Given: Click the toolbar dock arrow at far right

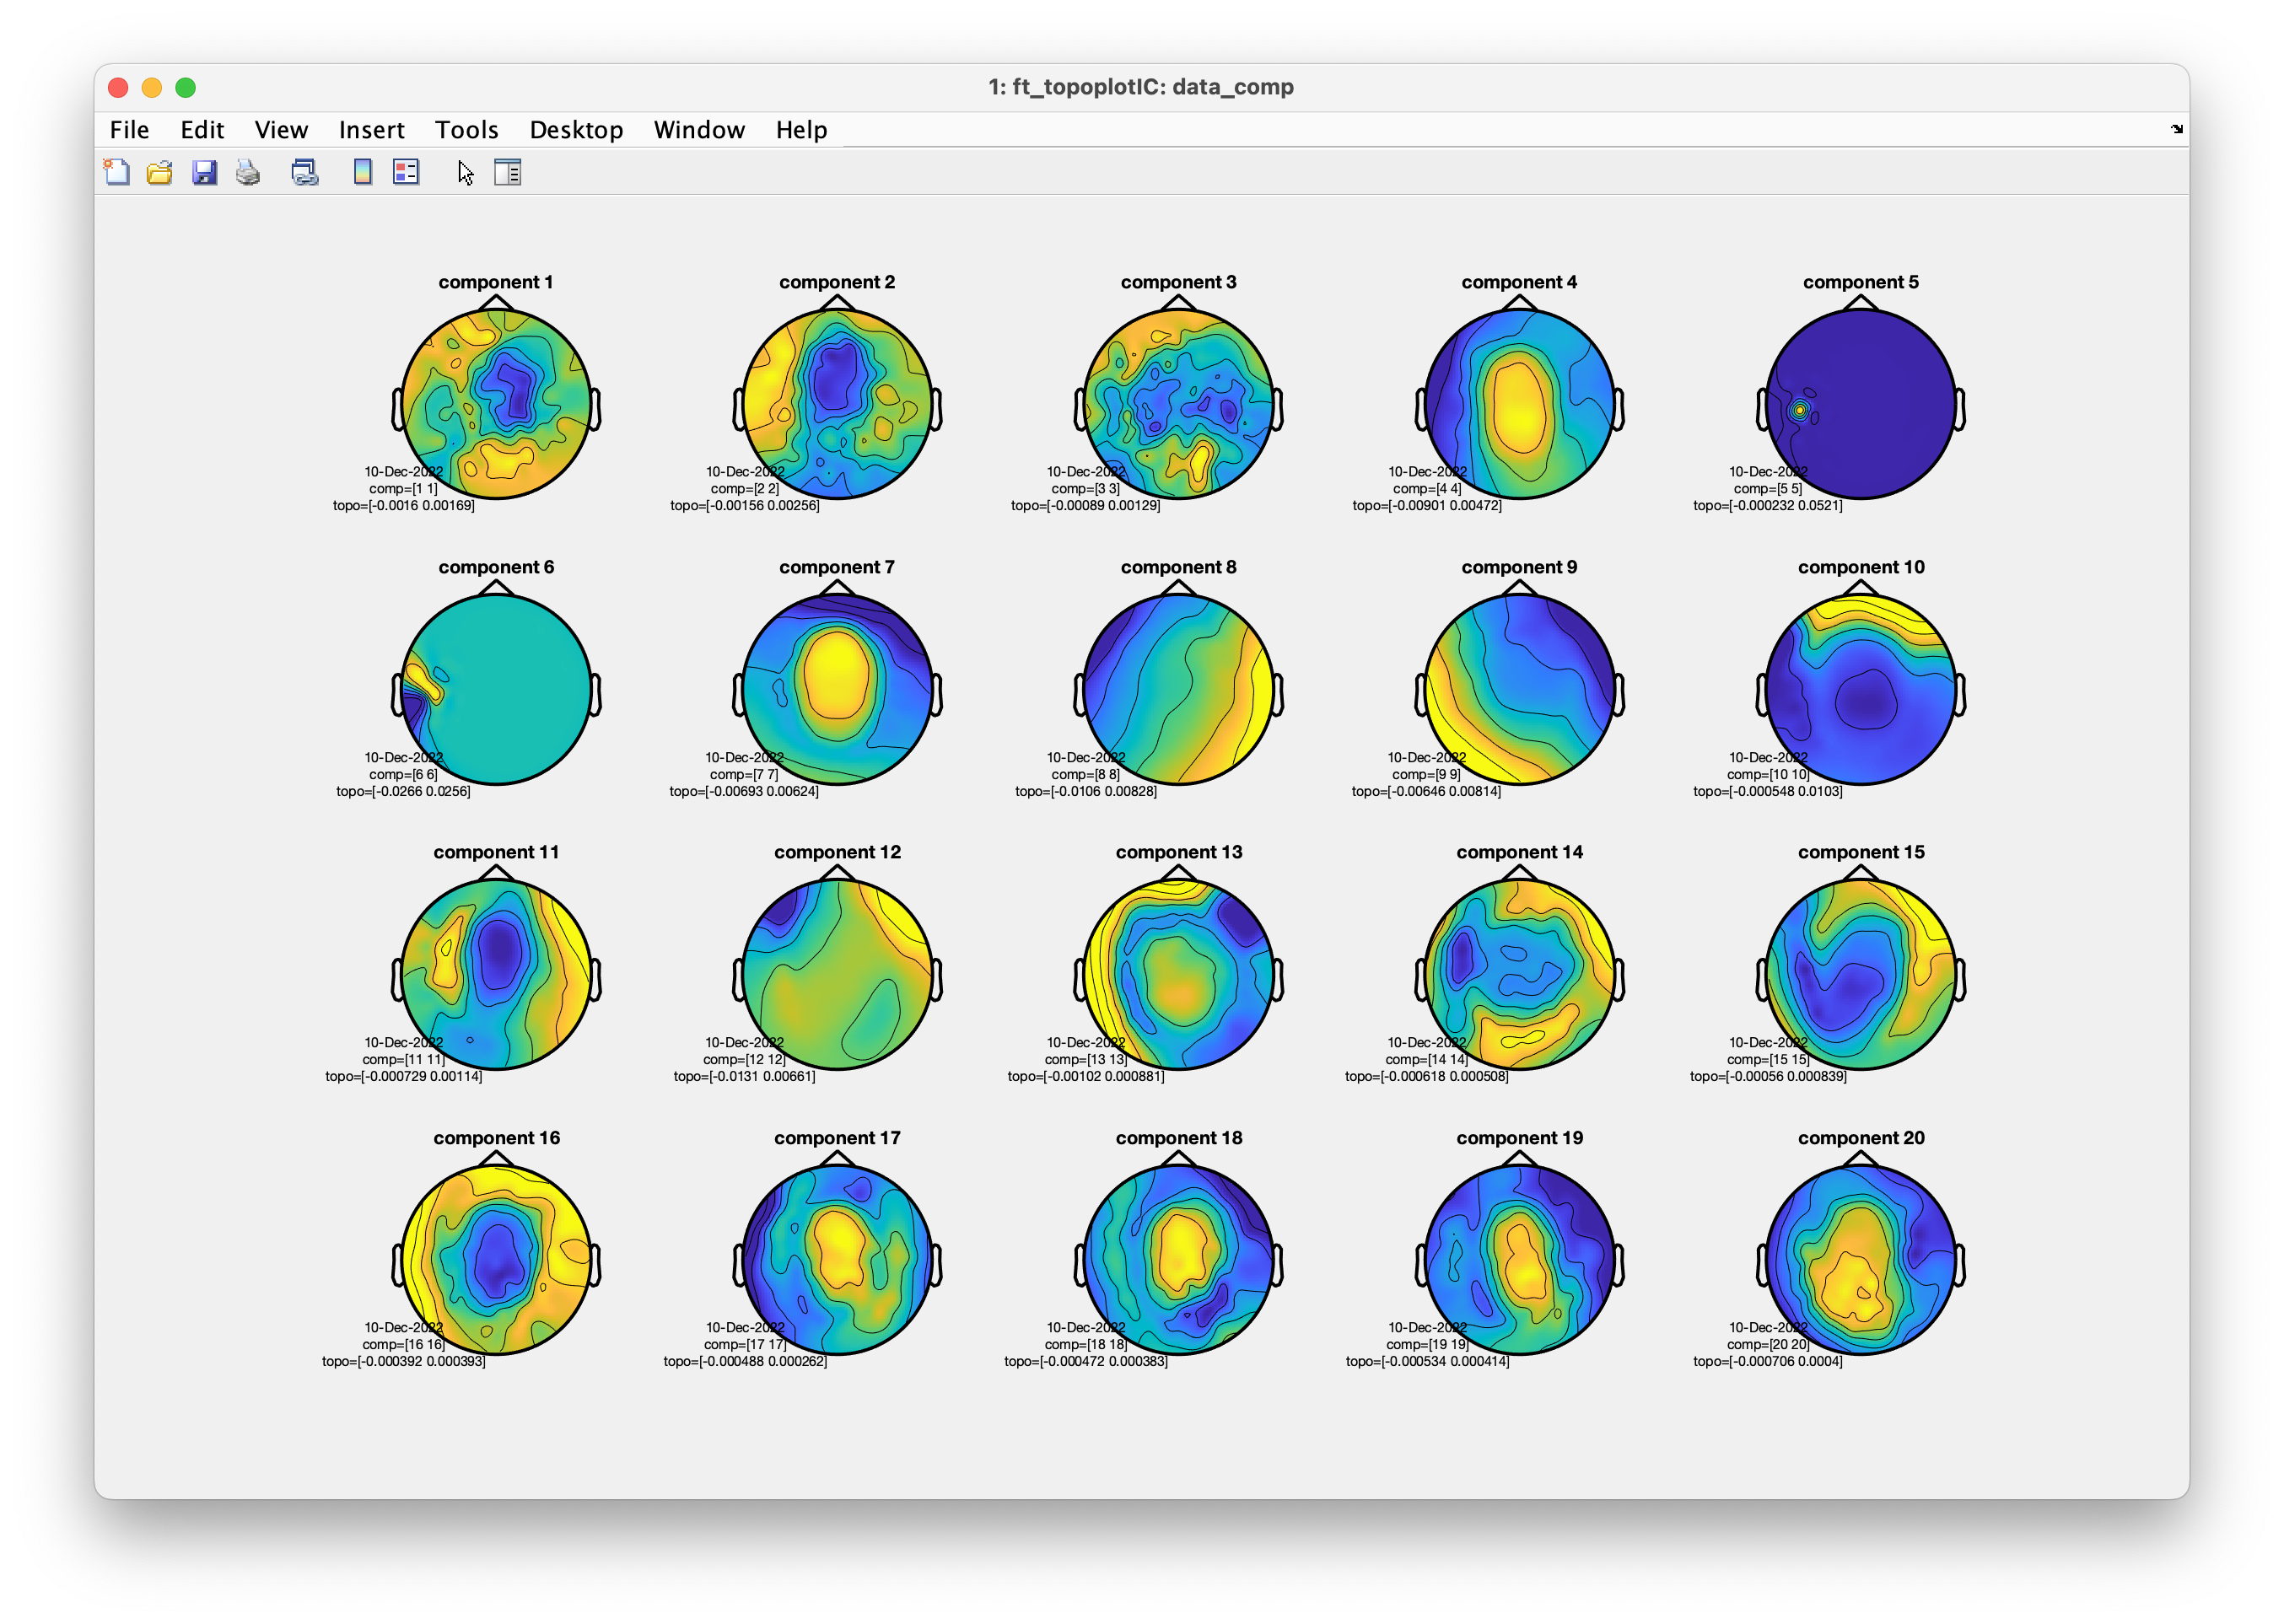Looking at the screenshot, I should coord(2176,129).
